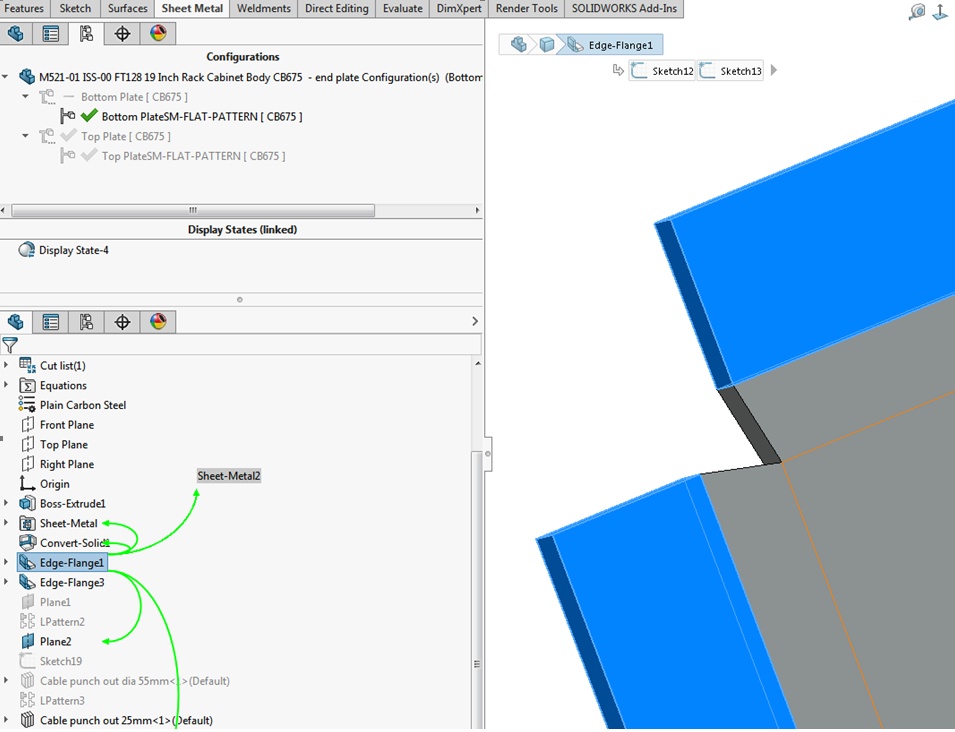Viewport: 955px width, 732px height.
Task: Open the ConfigurationManager tab in top panel
Action: 86,33
